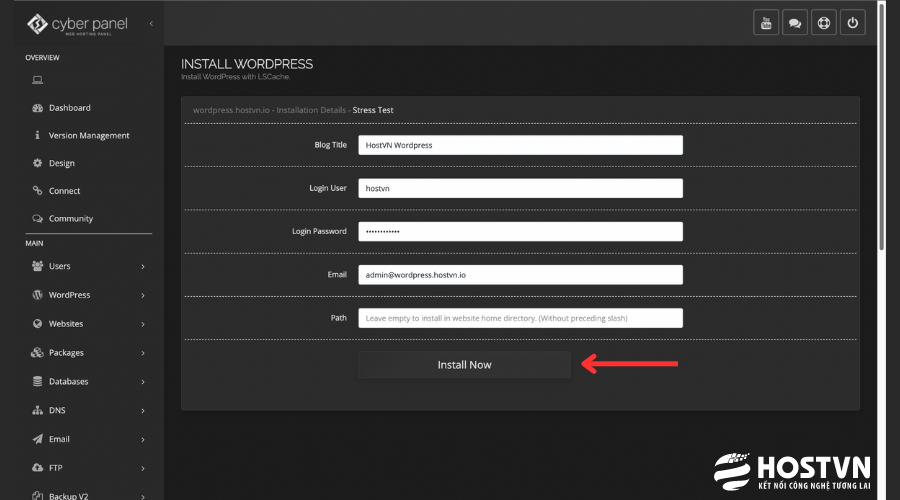Image resolution: width=900 pixels, height=500 pixels.
Task: Expand the Databases menu arrow
Action: pos(143,382)
